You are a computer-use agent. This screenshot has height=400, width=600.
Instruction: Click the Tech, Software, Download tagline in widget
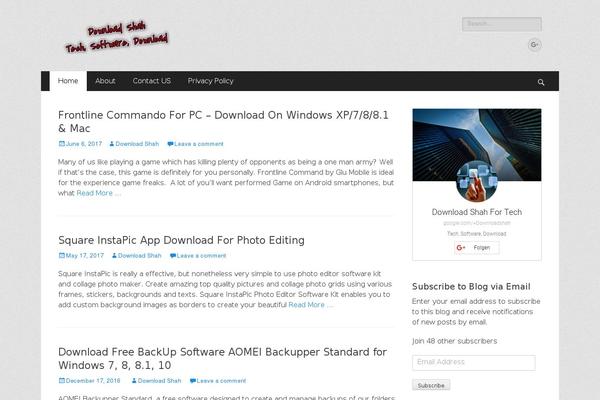(x=477, y=233)
